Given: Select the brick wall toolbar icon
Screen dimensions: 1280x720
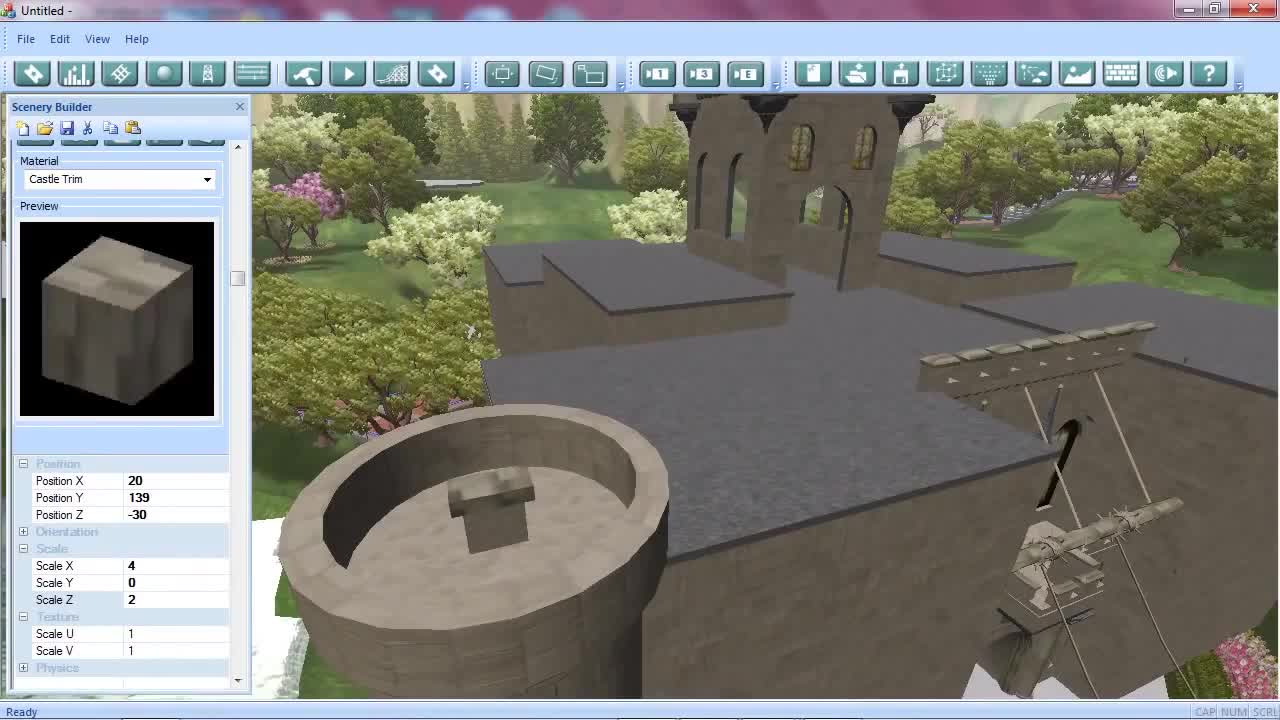Looking at the screenshot, I should [x=1121, y=74].
